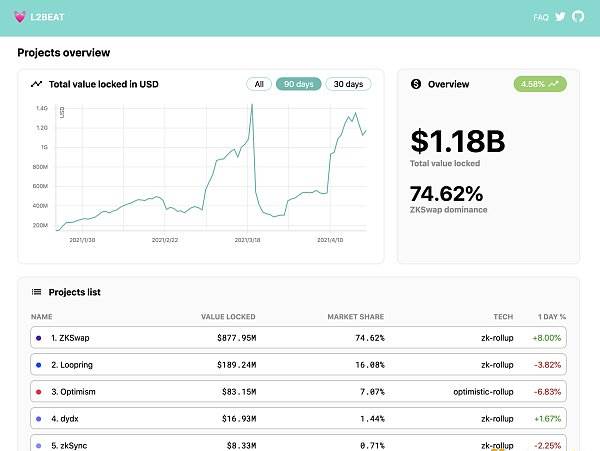
Task: Click the Optimism red dot
Action: coord(39,392)
